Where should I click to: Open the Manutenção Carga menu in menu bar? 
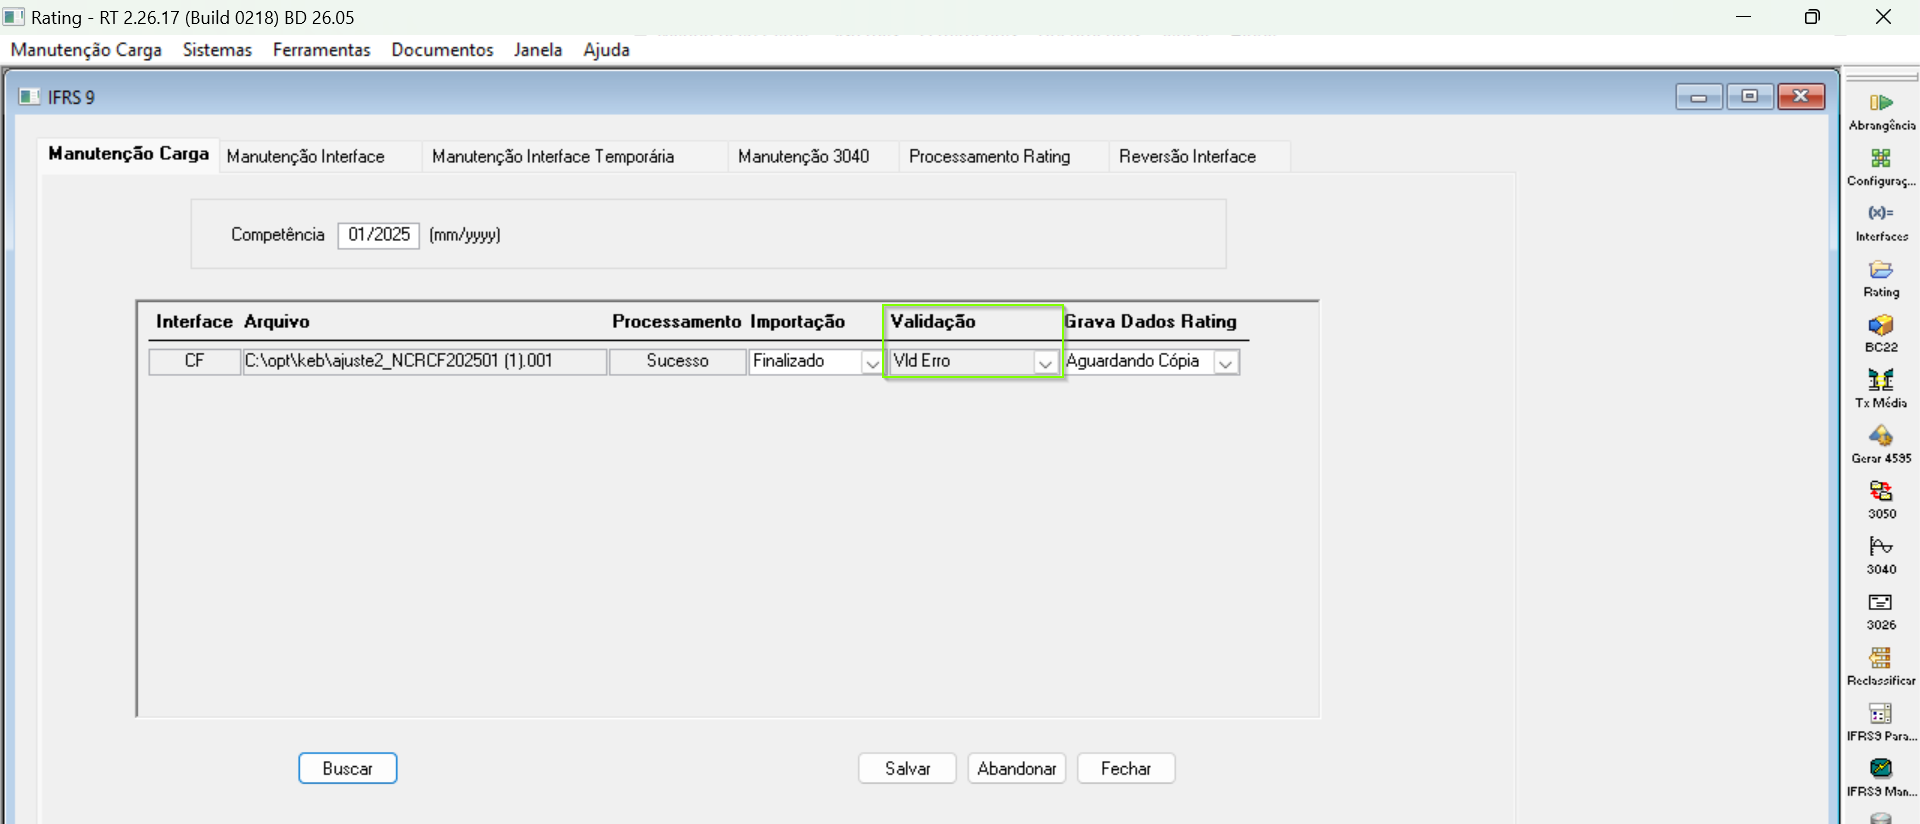[86, 50]
